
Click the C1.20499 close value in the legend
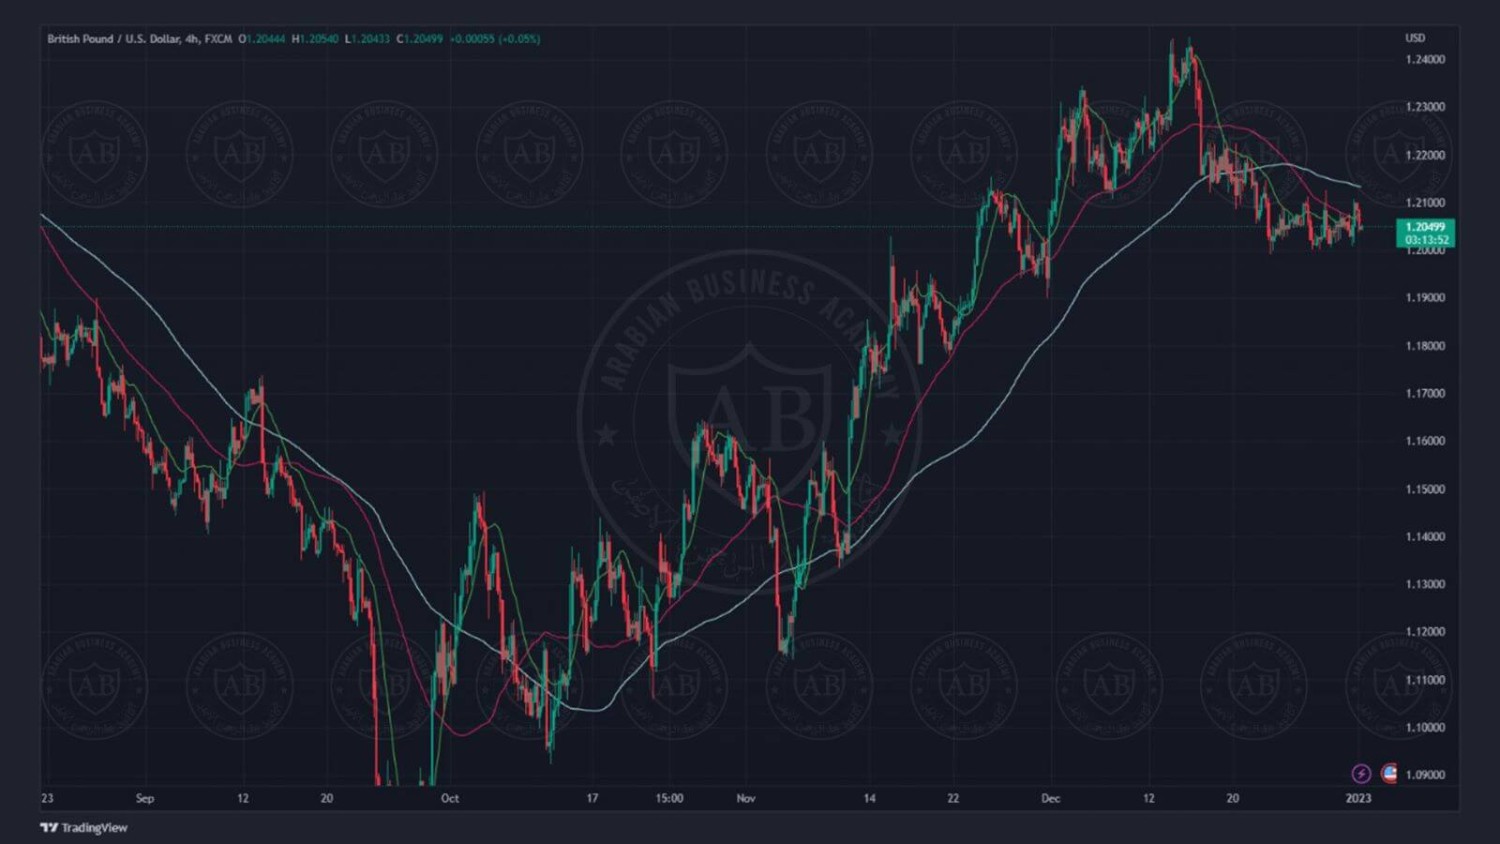[420, 39]
